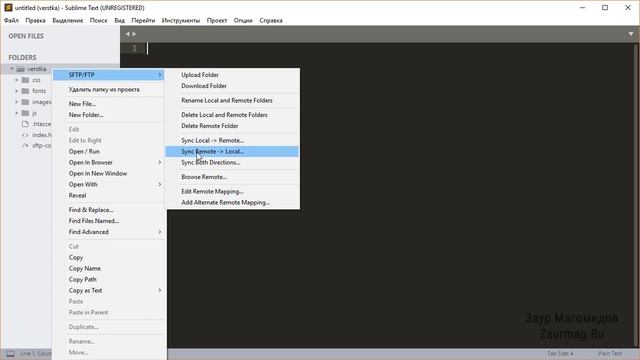Choose Open In New Window
The width and height of the screenshot is (640, 360).
(109, 173)
